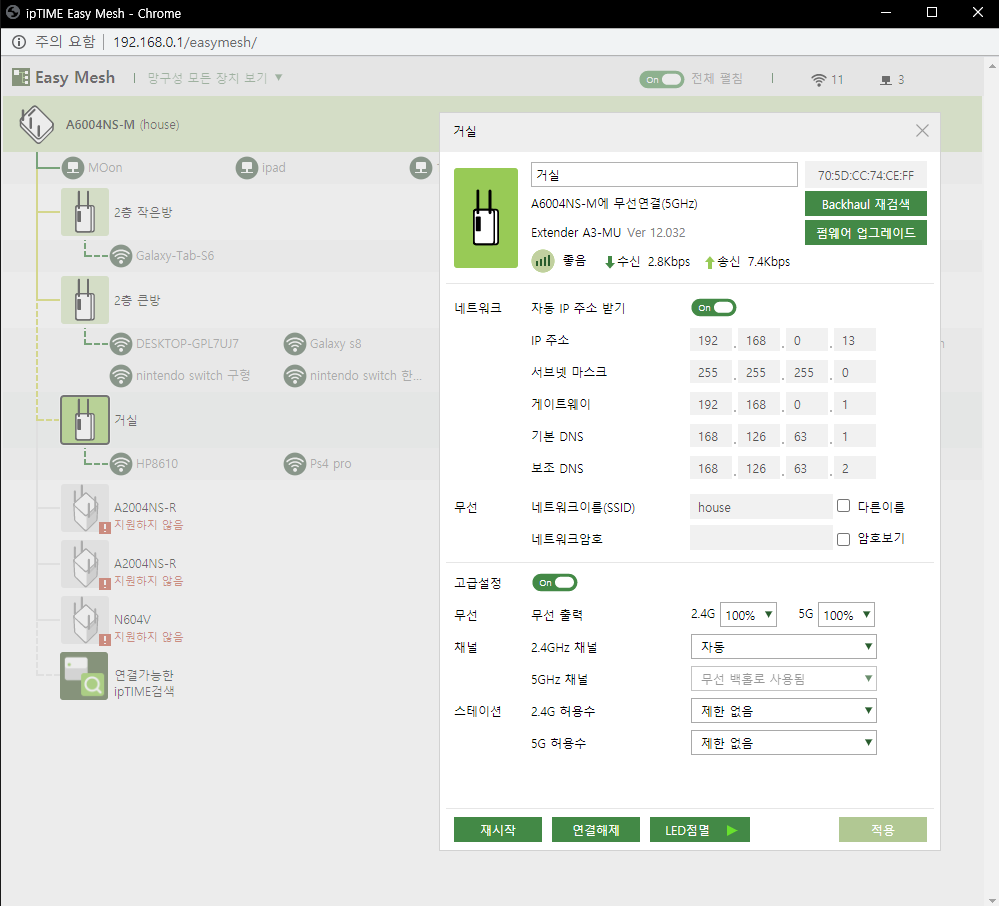Click the 기본 DNS first octet field
The height and width of the screenshot is (906, 999).
pos(710,436)
